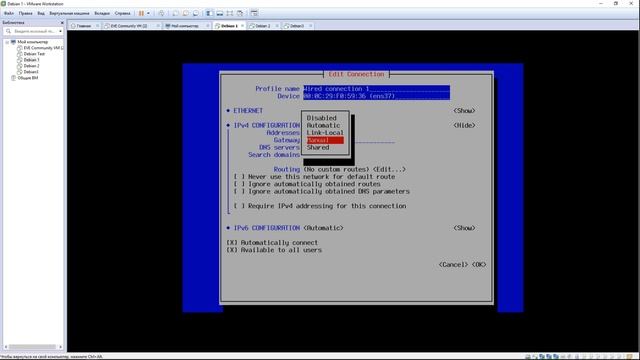
Task: Collapse the Мой компьютер tree node
Action: [7, 42]
